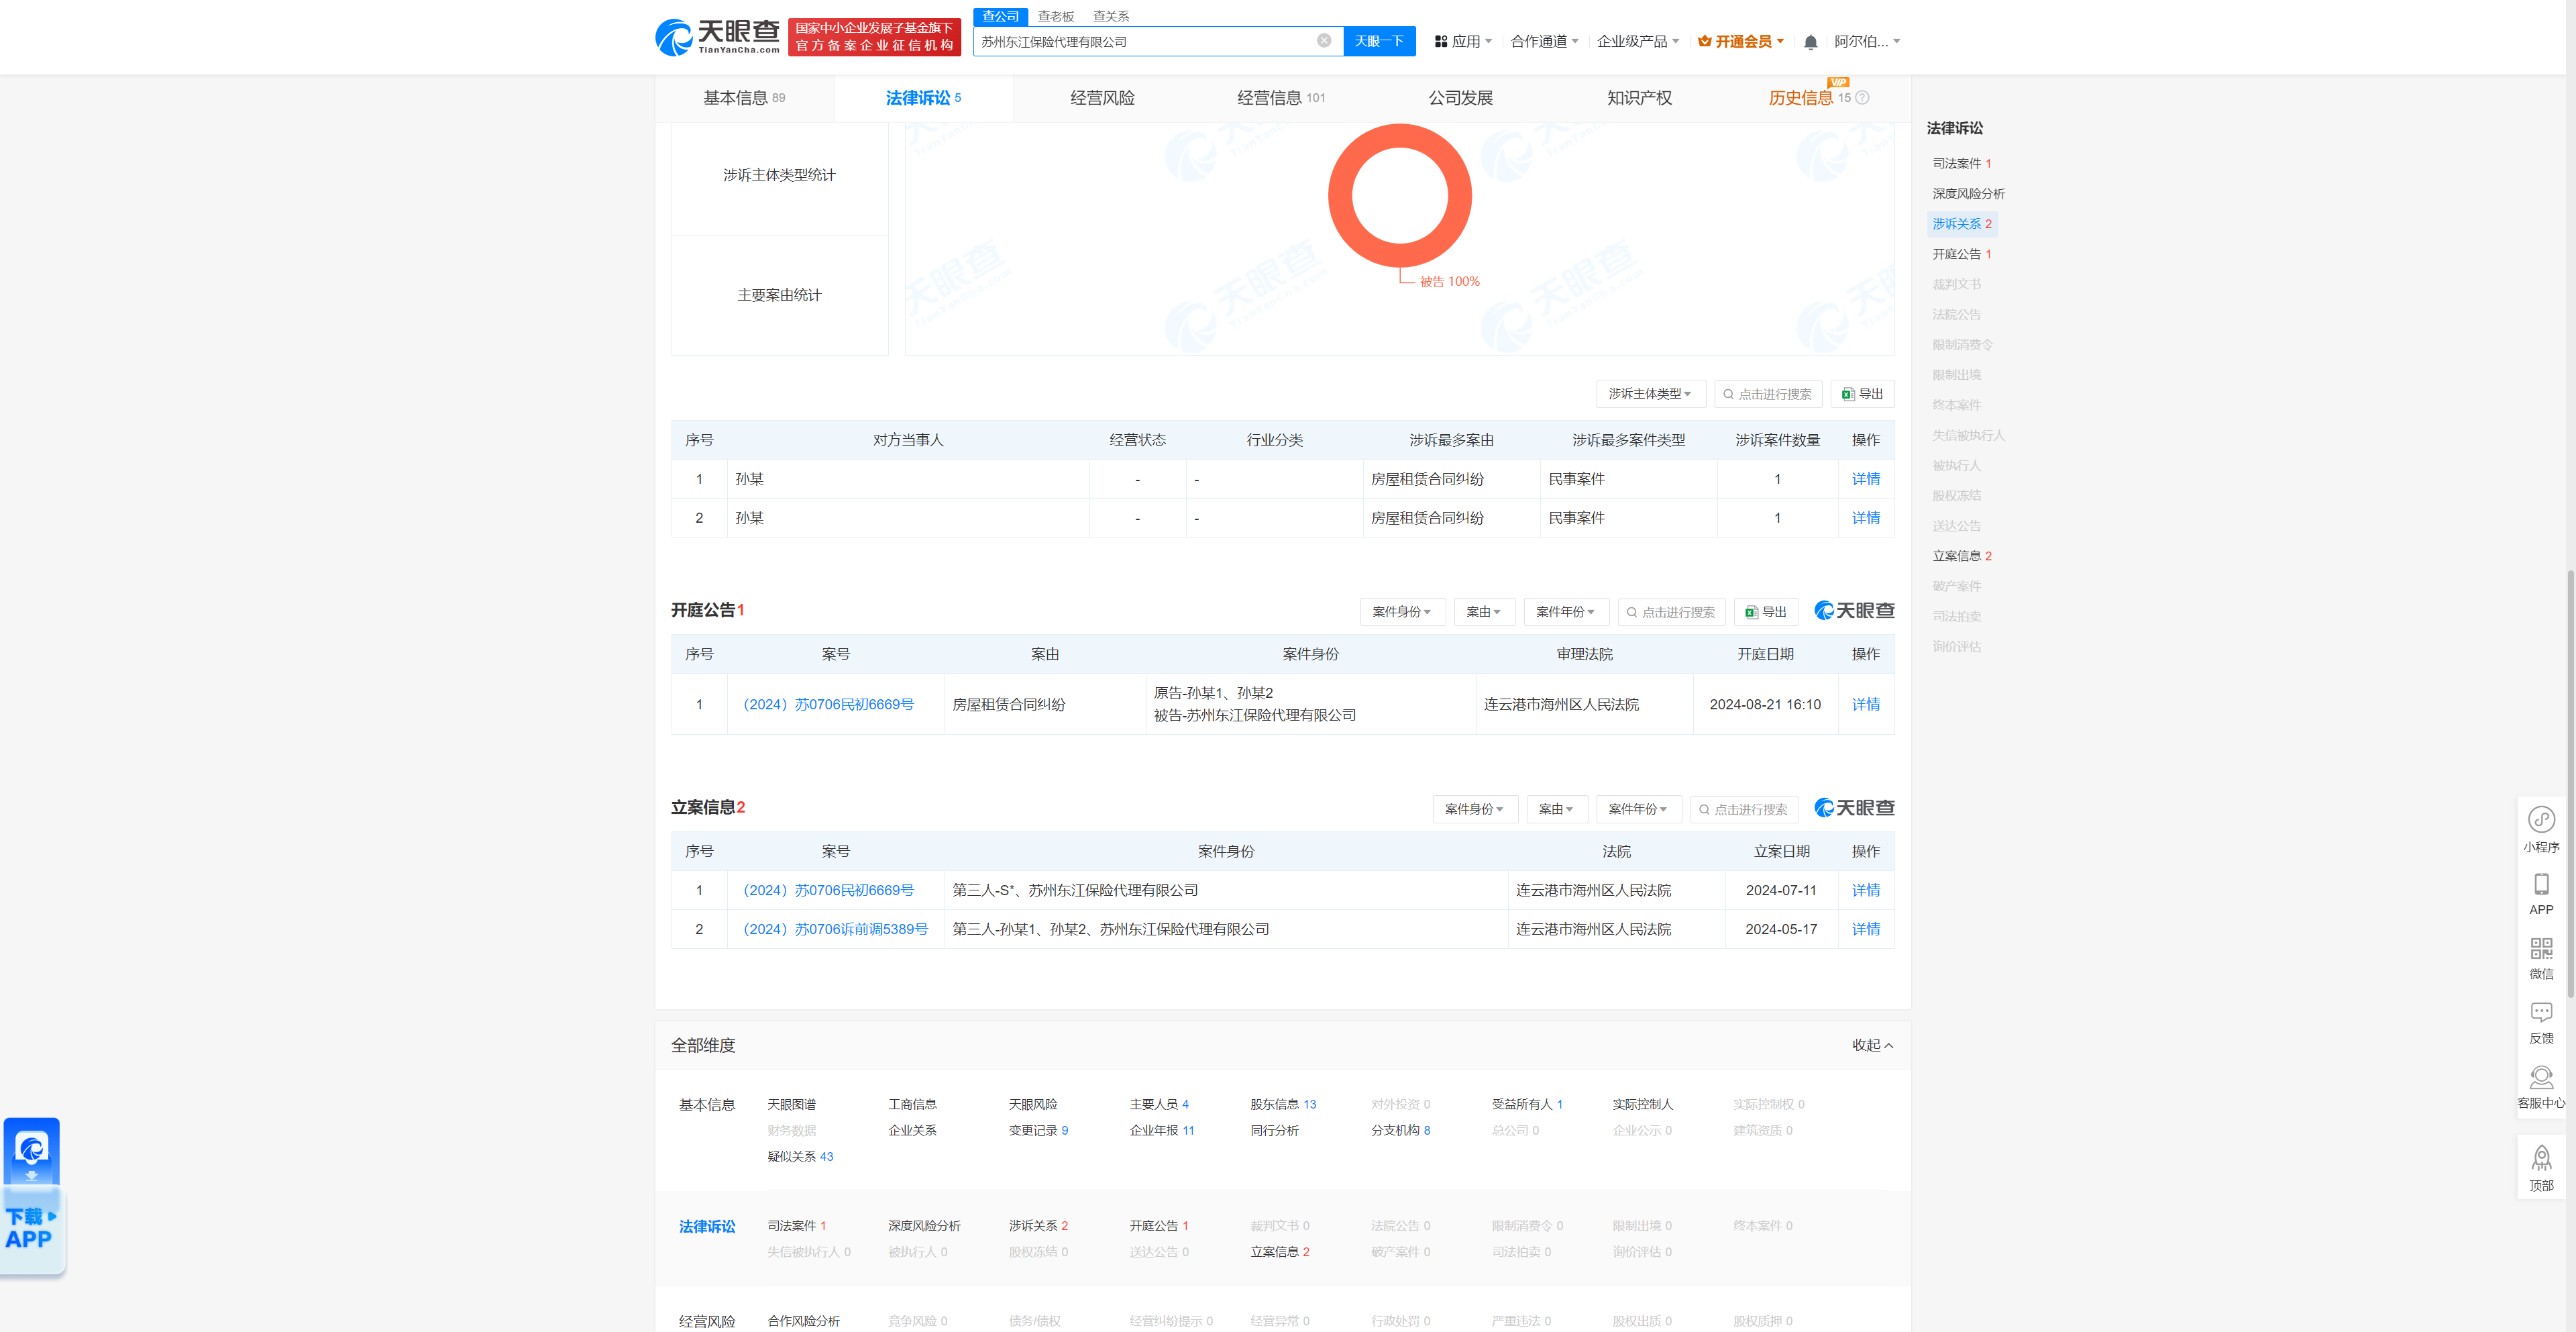Open 详情 for the 2024-07-11 filing row
Screen dimensions: 2576x1332
[x=1865, y=890]
